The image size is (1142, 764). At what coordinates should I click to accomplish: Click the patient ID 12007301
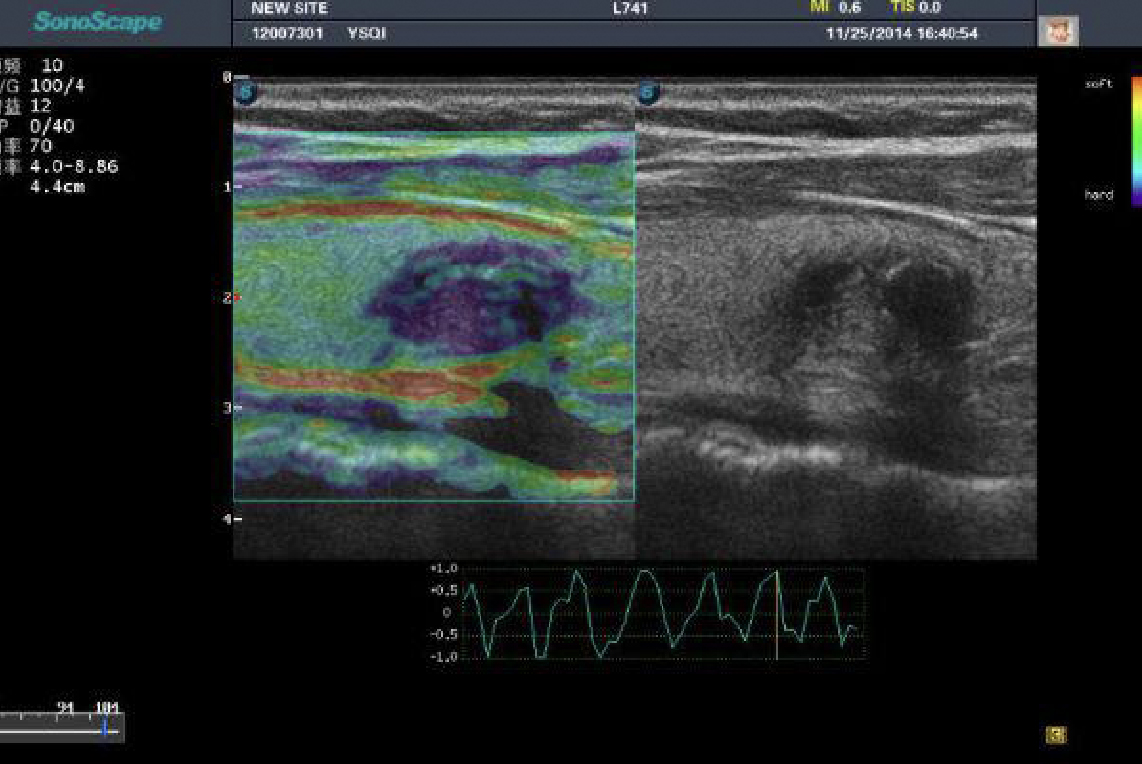(x=287, y=34)
